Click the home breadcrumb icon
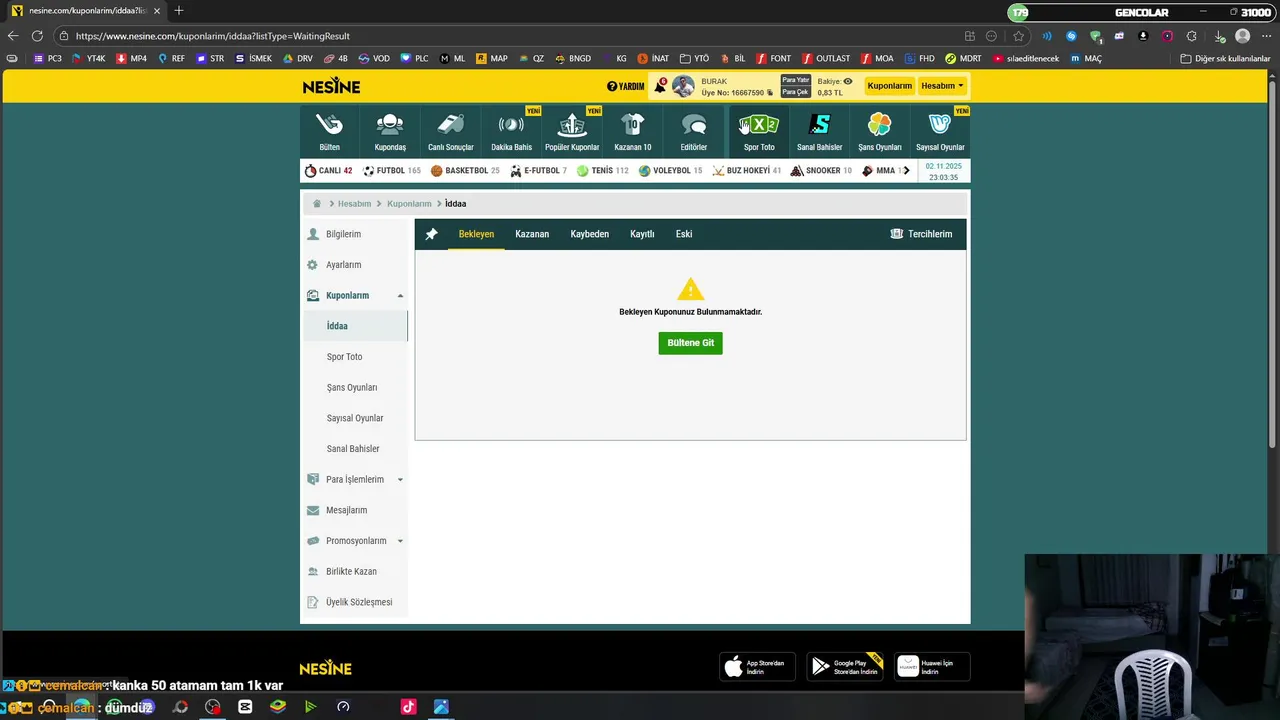 coord(317,204)
